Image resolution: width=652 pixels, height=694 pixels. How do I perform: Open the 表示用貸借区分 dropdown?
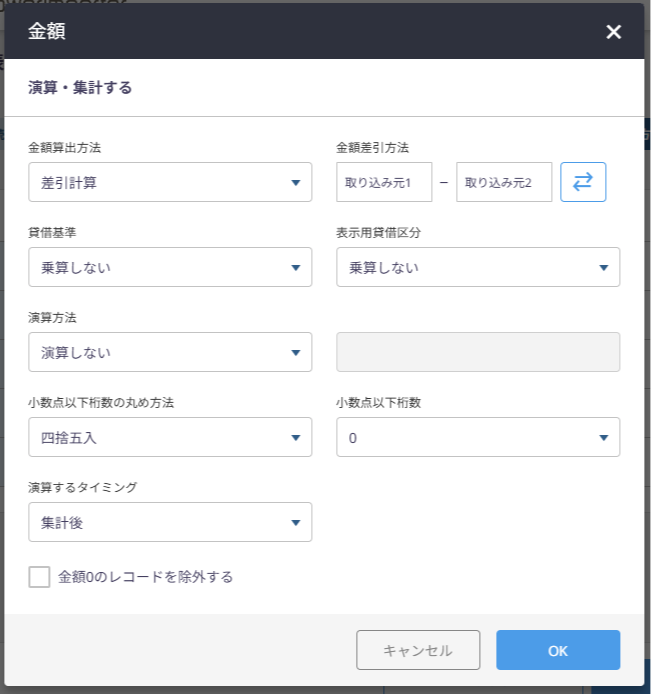coord(478,267)
